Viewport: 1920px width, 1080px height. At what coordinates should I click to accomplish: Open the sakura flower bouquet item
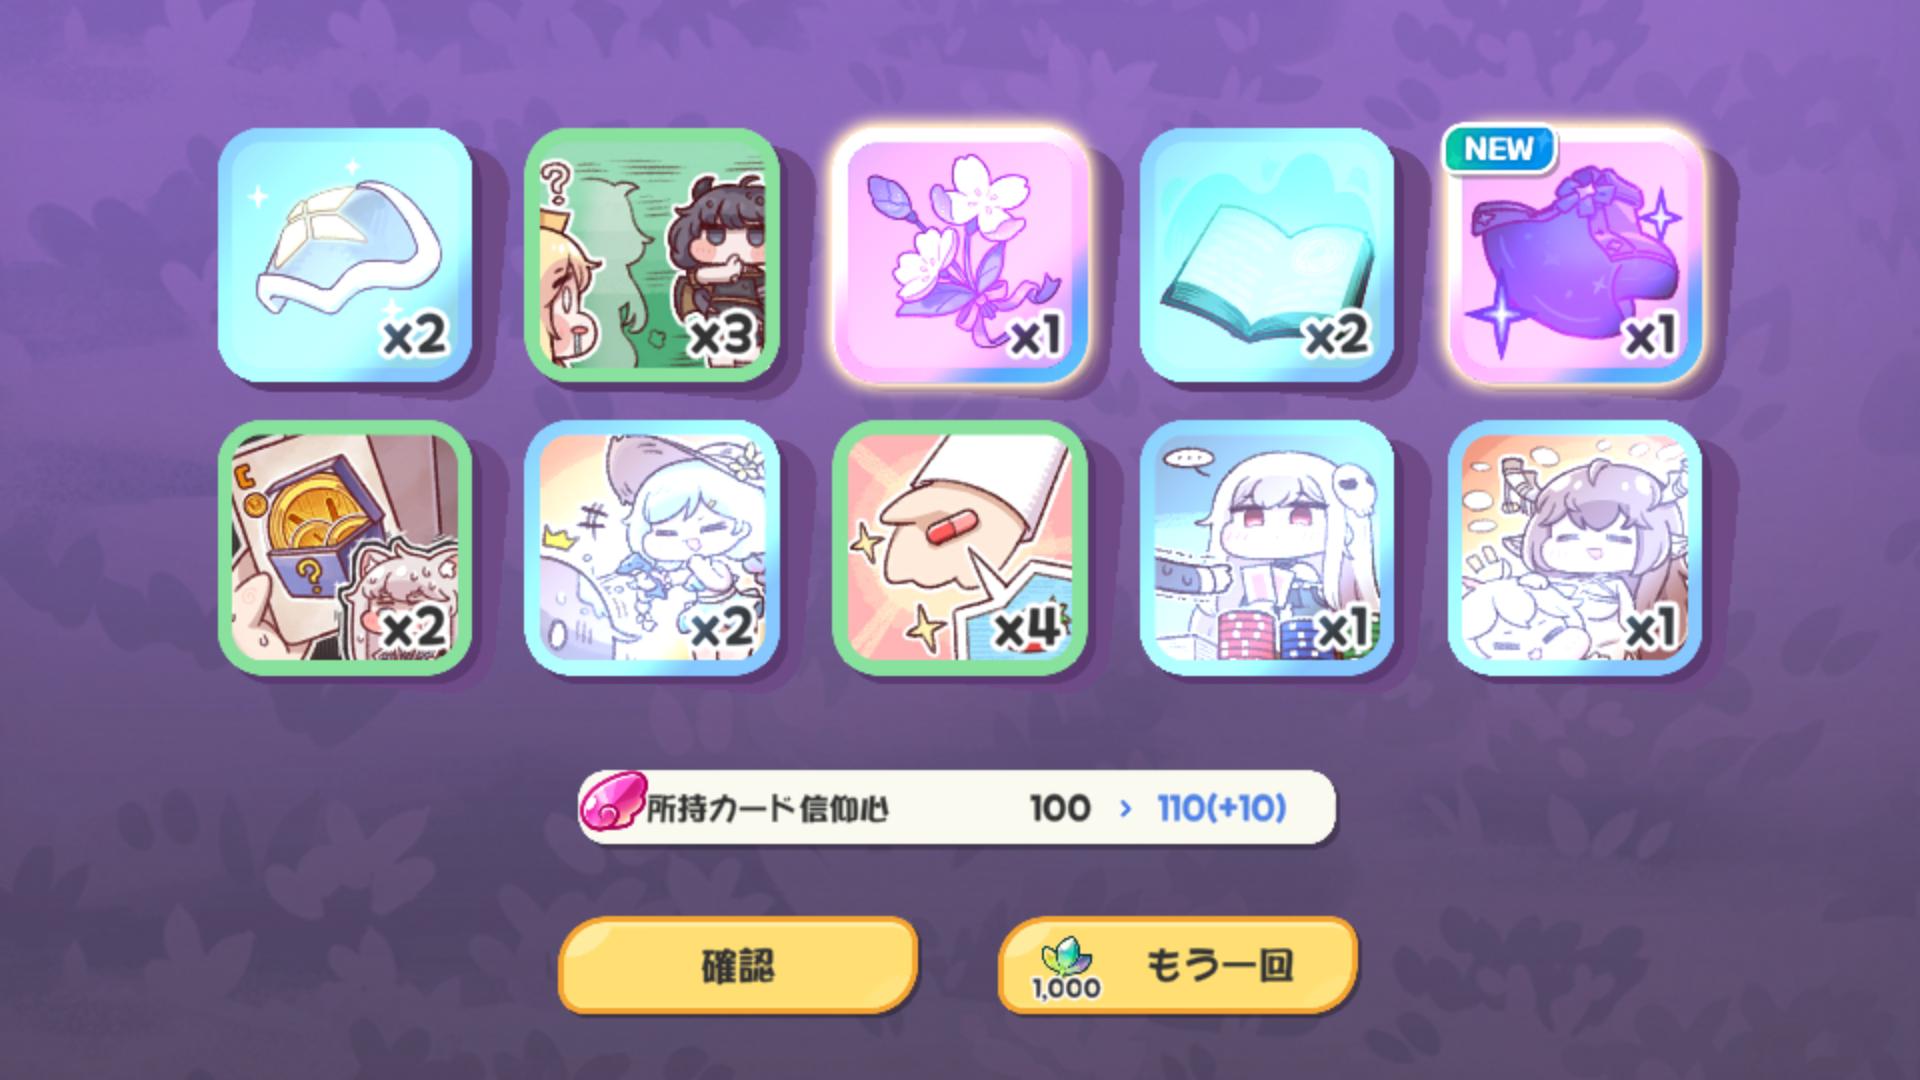[960, 255]
